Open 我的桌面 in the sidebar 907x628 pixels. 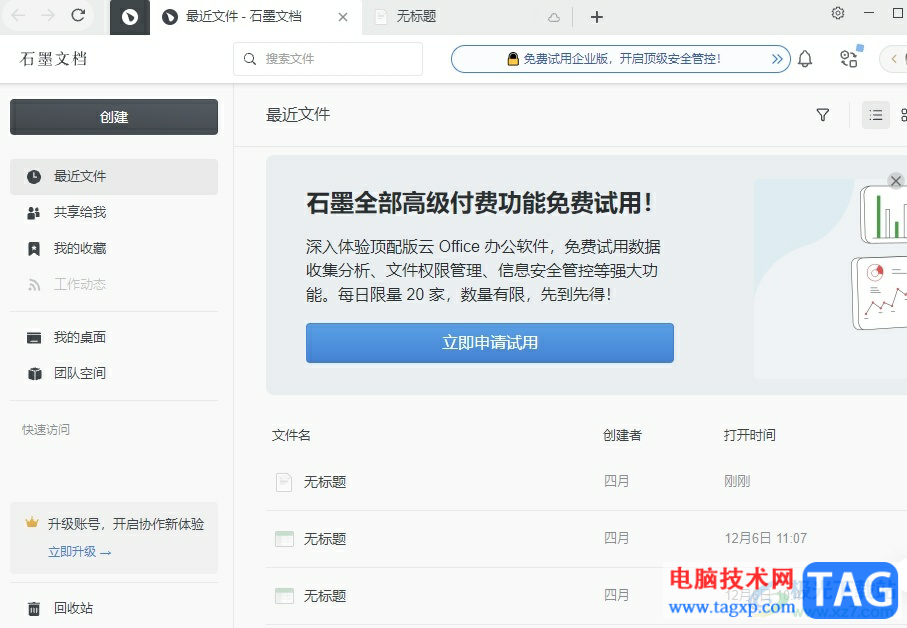(114, 337)
